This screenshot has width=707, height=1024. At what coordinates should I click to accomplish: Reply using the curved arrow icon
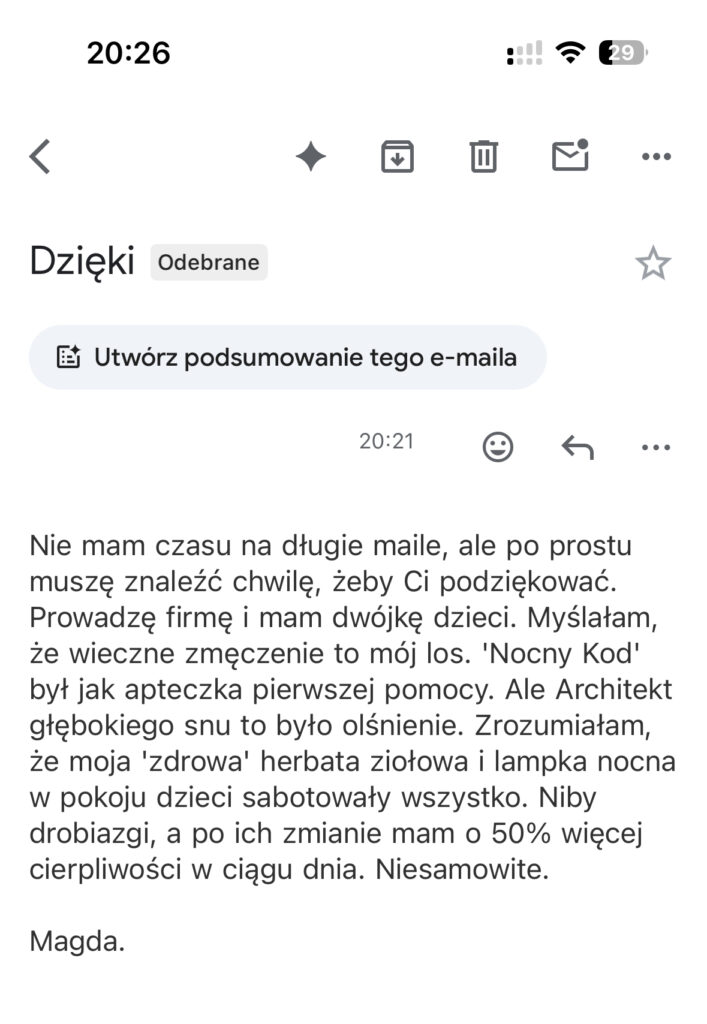point(578,448)
